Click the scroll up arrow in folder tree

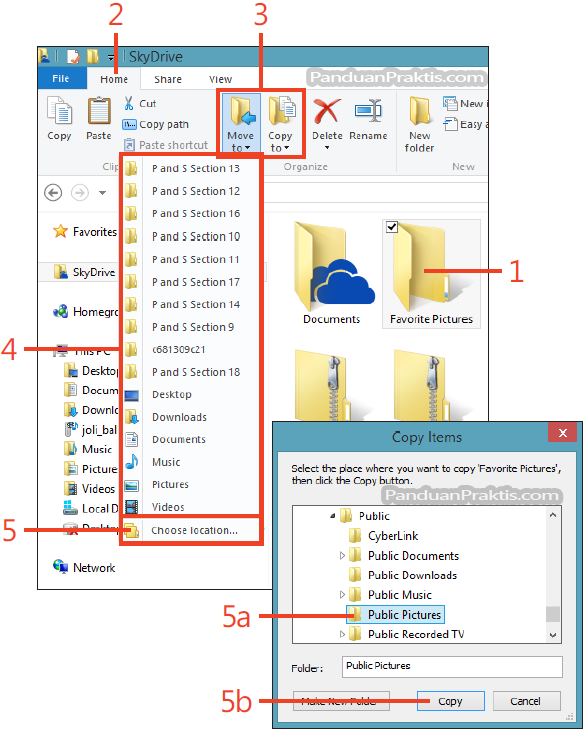coord(553,515)
